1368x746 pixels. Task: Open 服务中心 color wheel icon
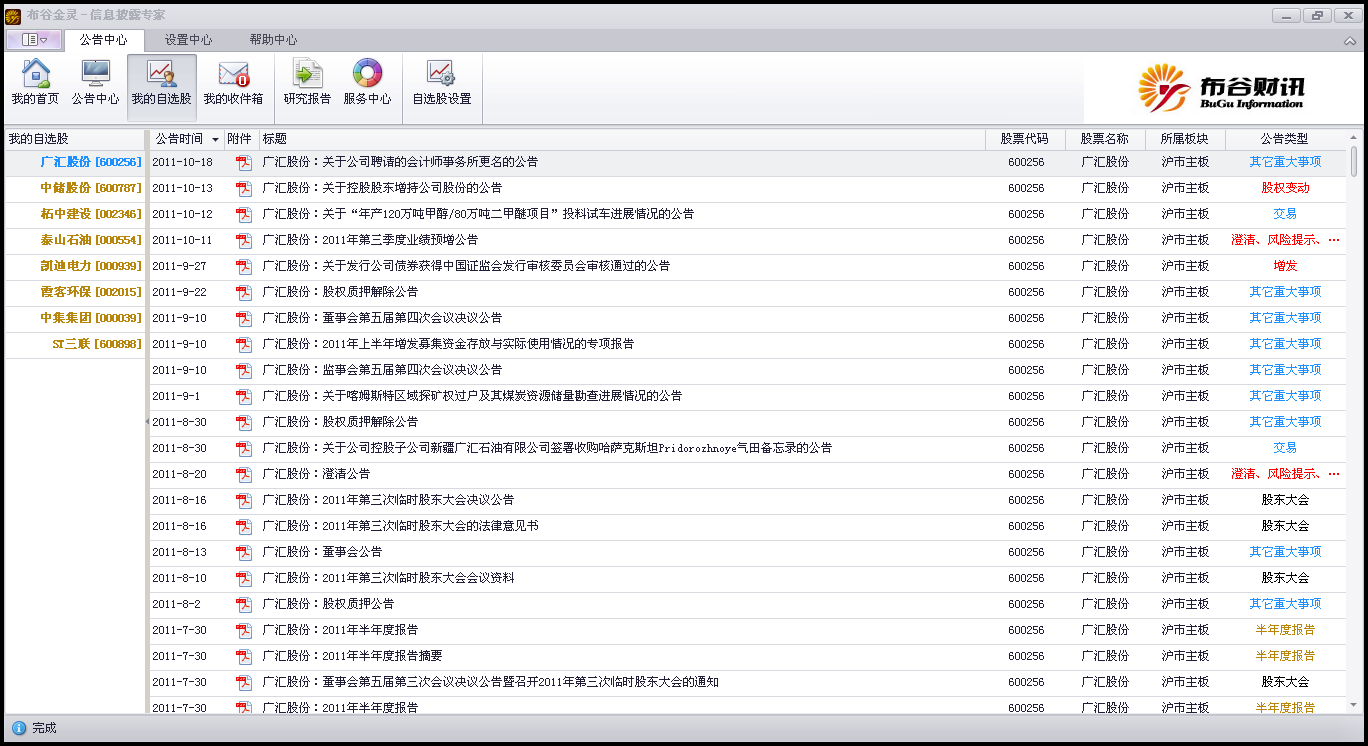click(367, 83)
